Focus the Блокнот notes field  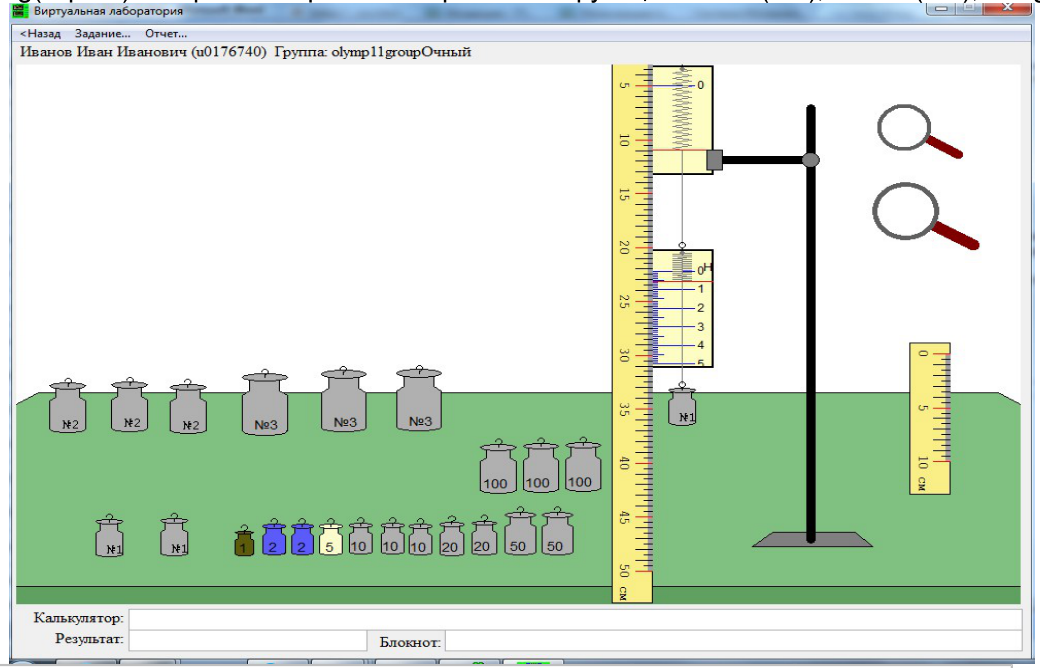[x=734, y=641]
